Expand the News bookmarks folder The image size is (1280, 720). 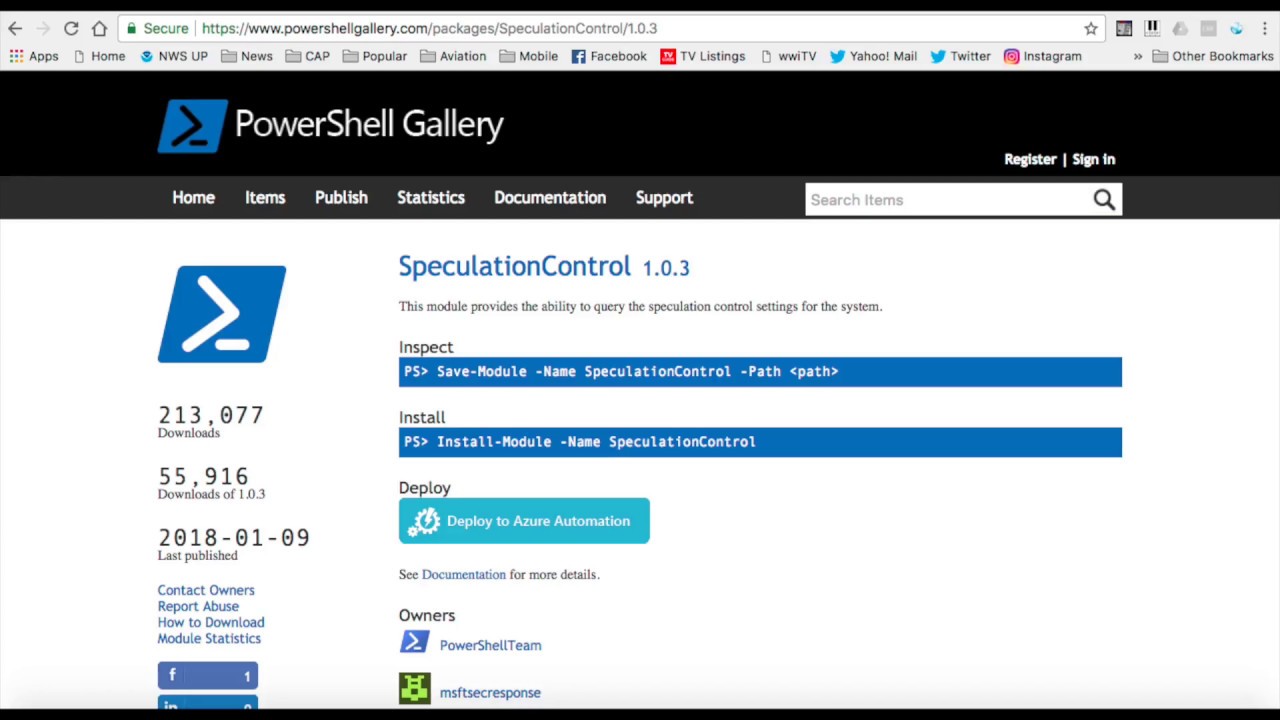247,56
